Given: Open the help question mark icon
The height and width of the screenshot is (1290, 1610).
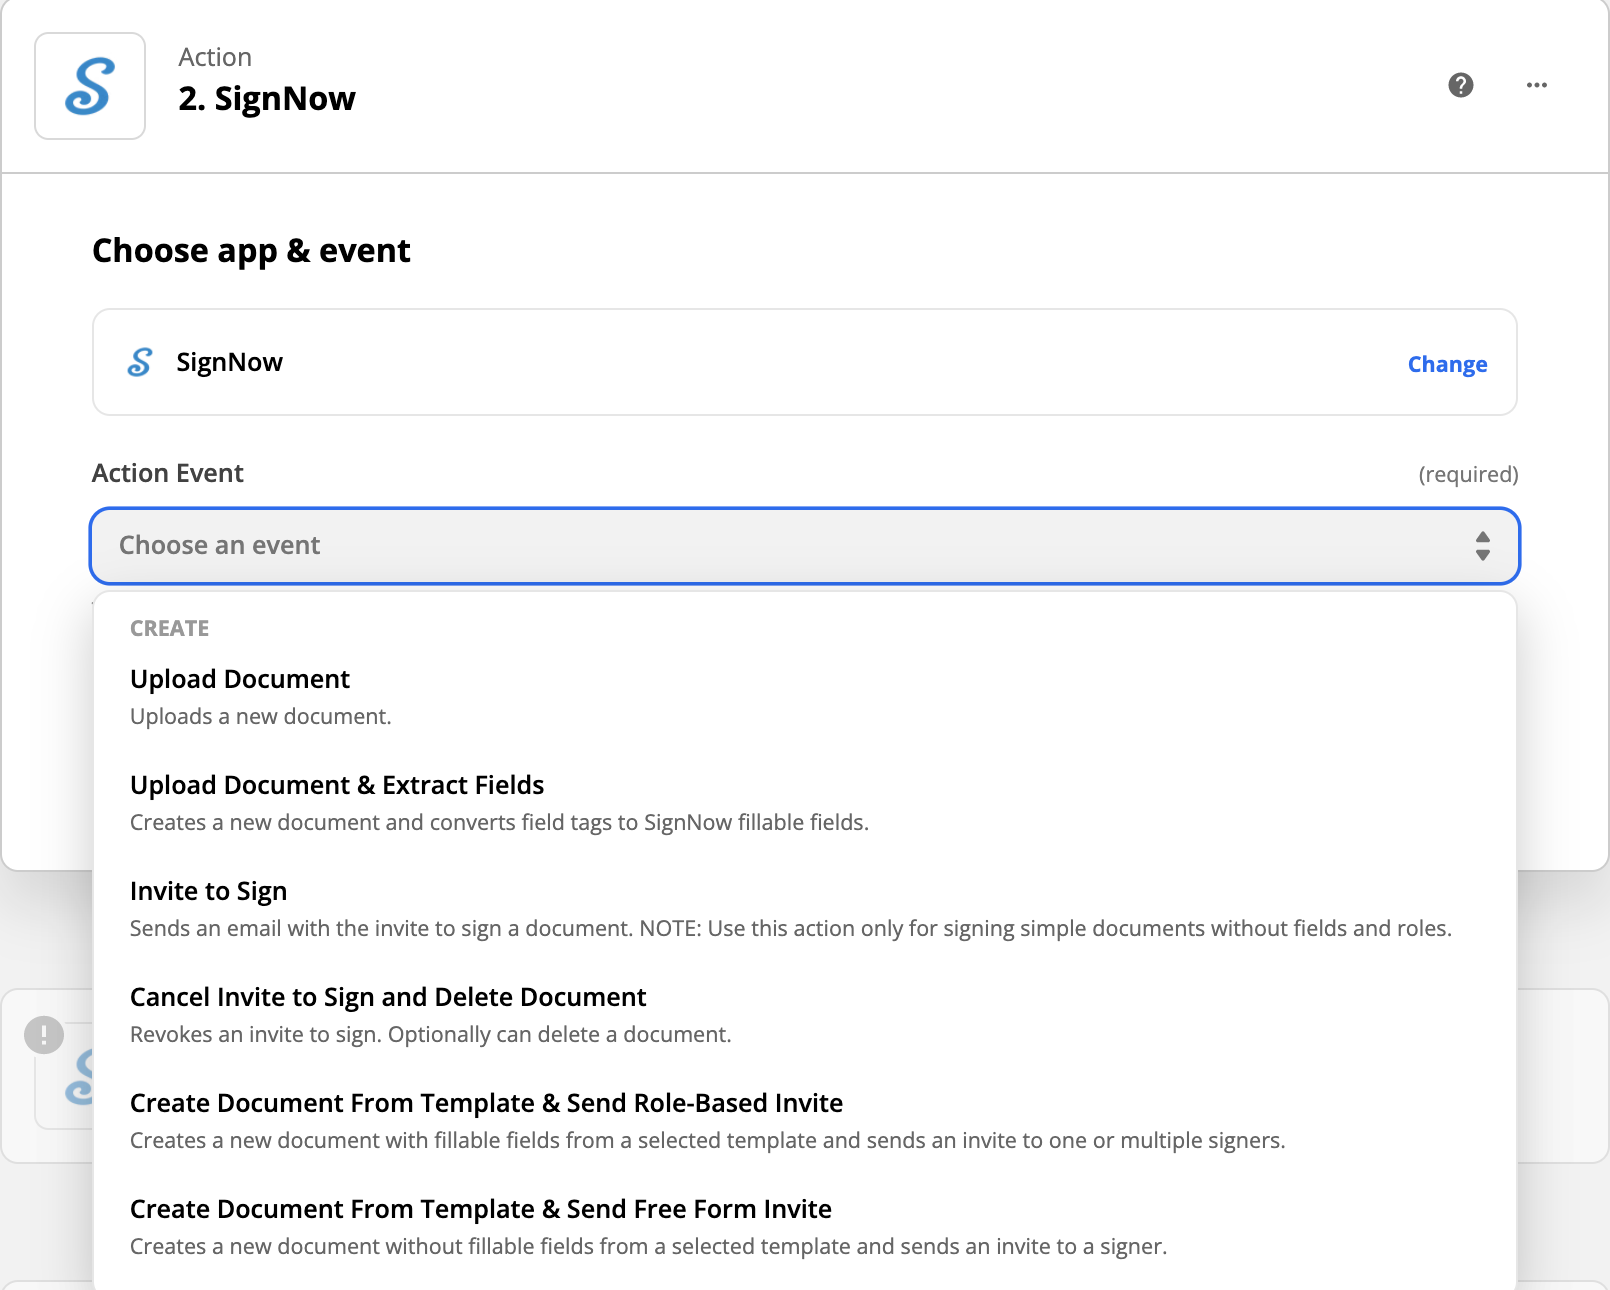Looking at the screenshot, I should tap(1460, 86).
